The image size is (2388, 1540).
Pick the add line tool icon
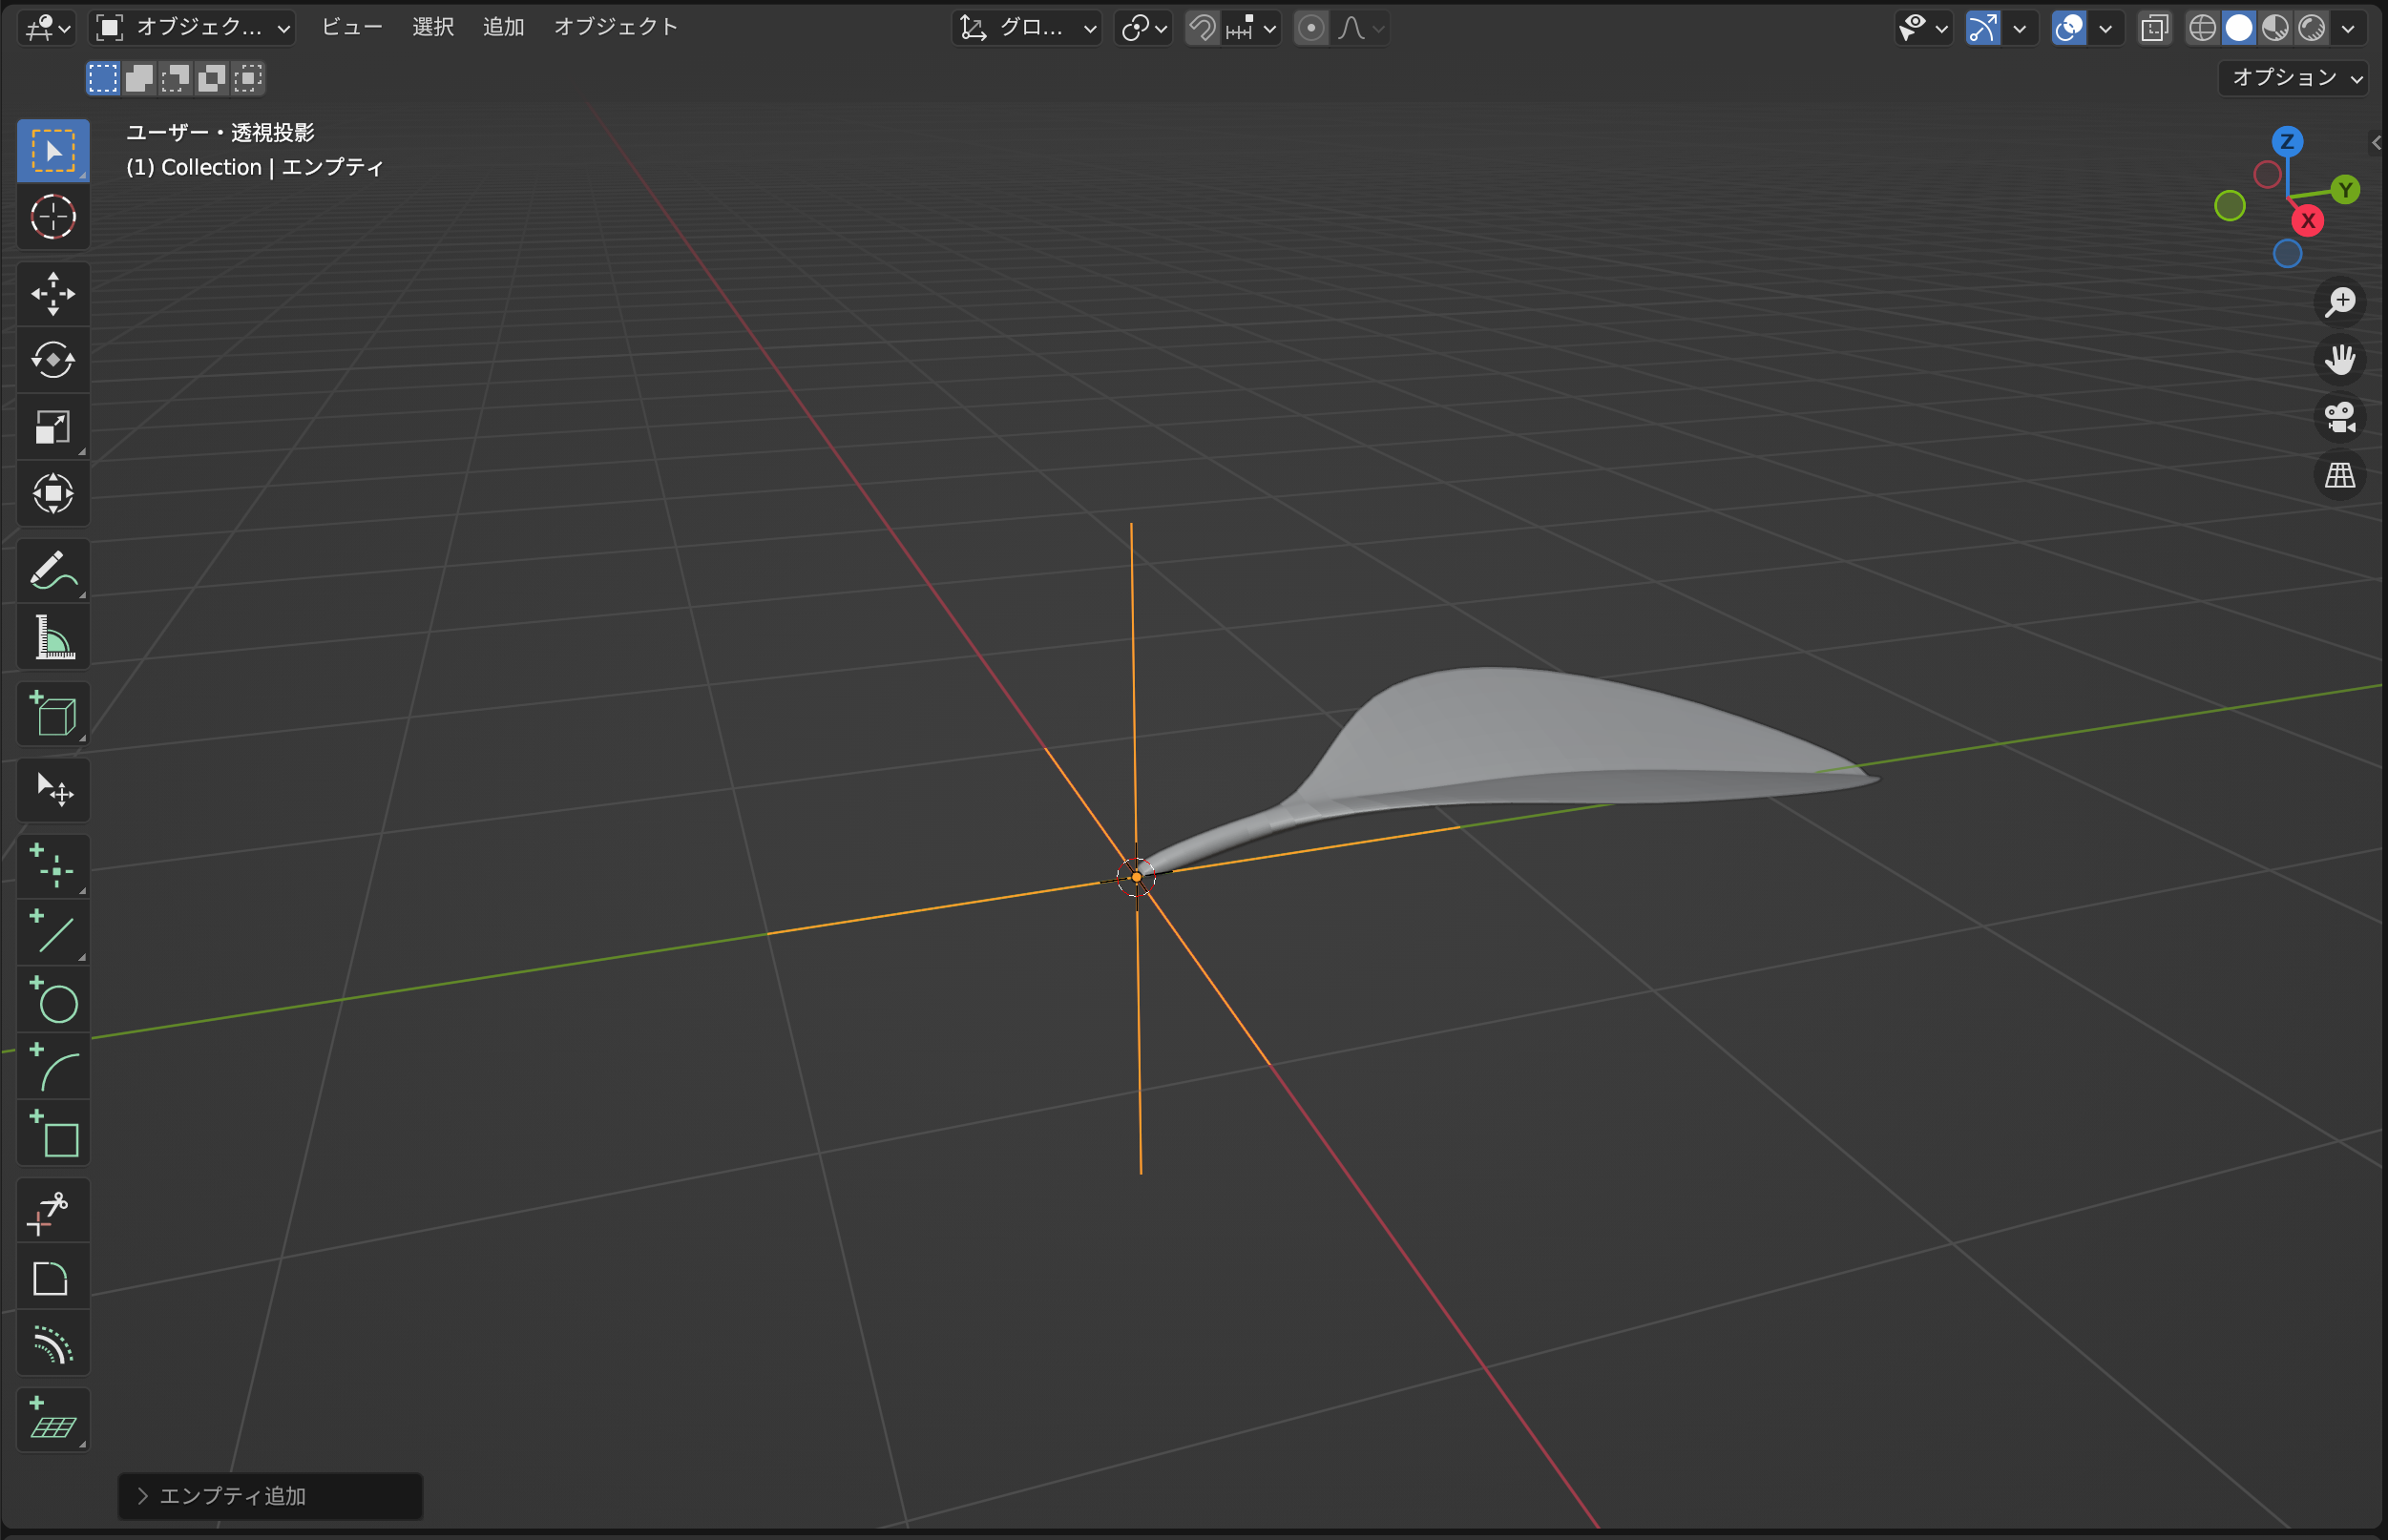click(53, 933)
